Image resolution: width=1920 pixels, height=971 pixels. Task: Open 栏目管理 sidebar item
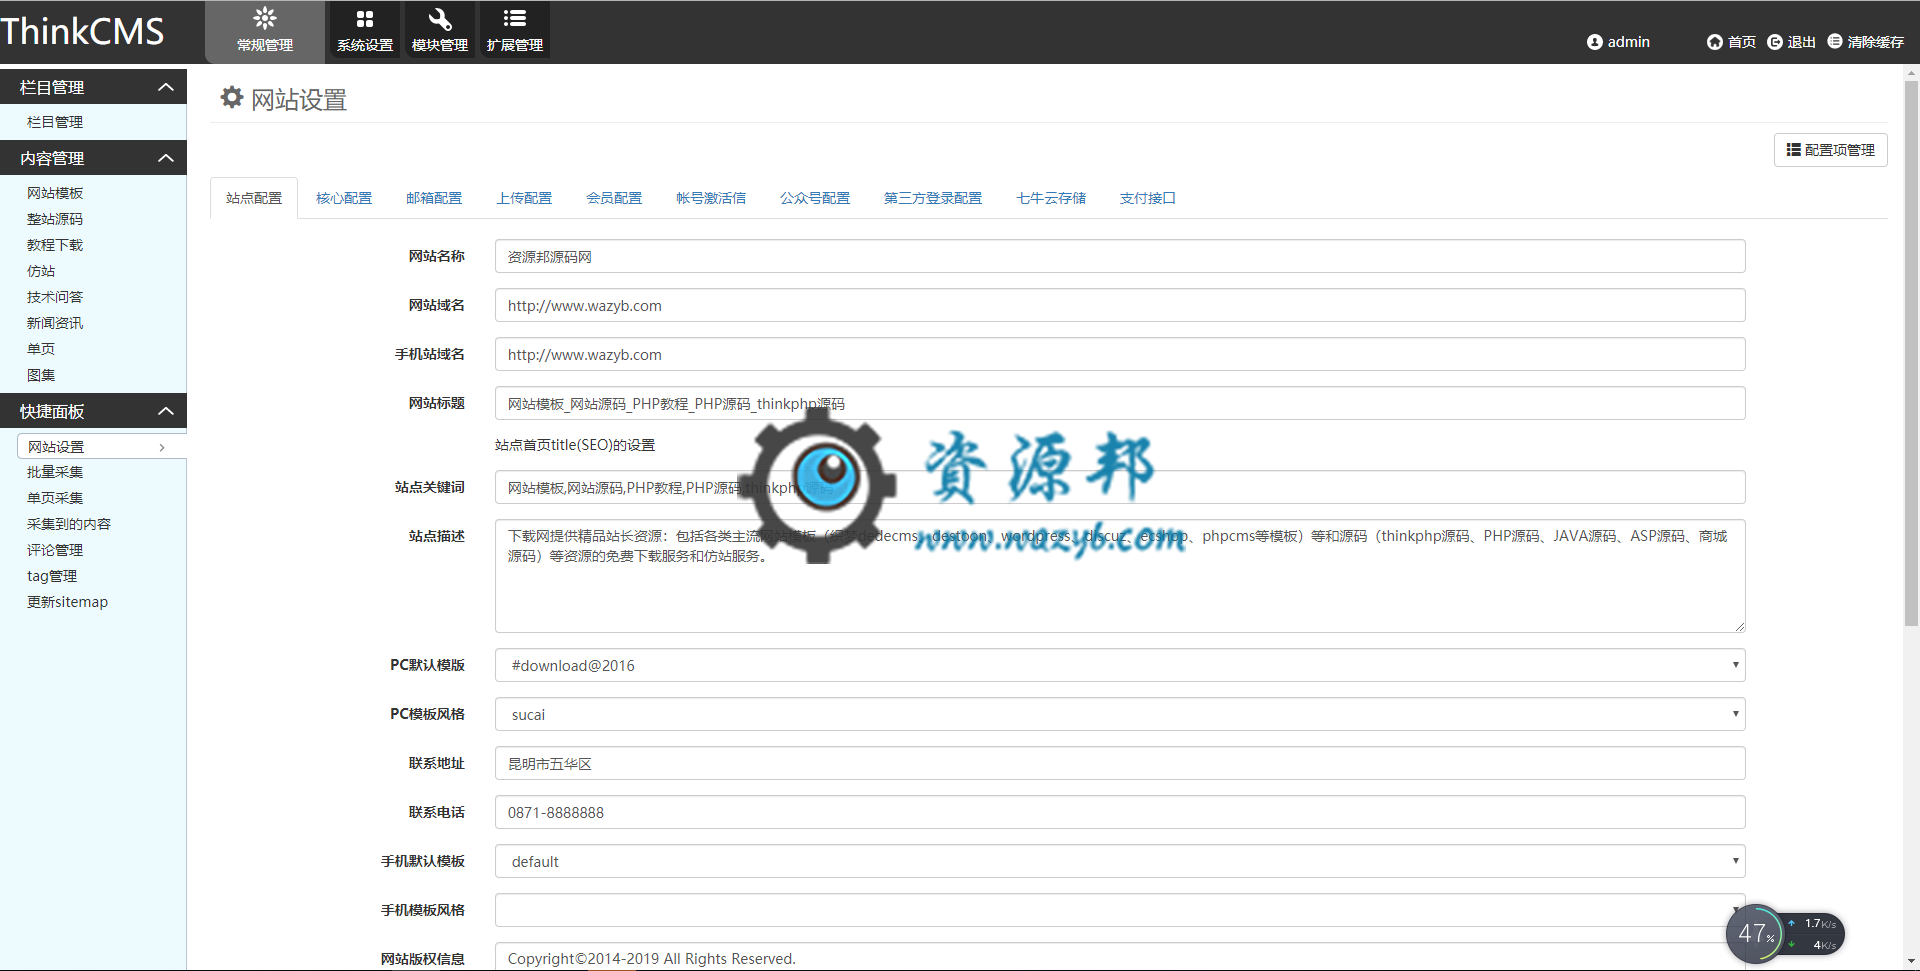tap(55, 122)
